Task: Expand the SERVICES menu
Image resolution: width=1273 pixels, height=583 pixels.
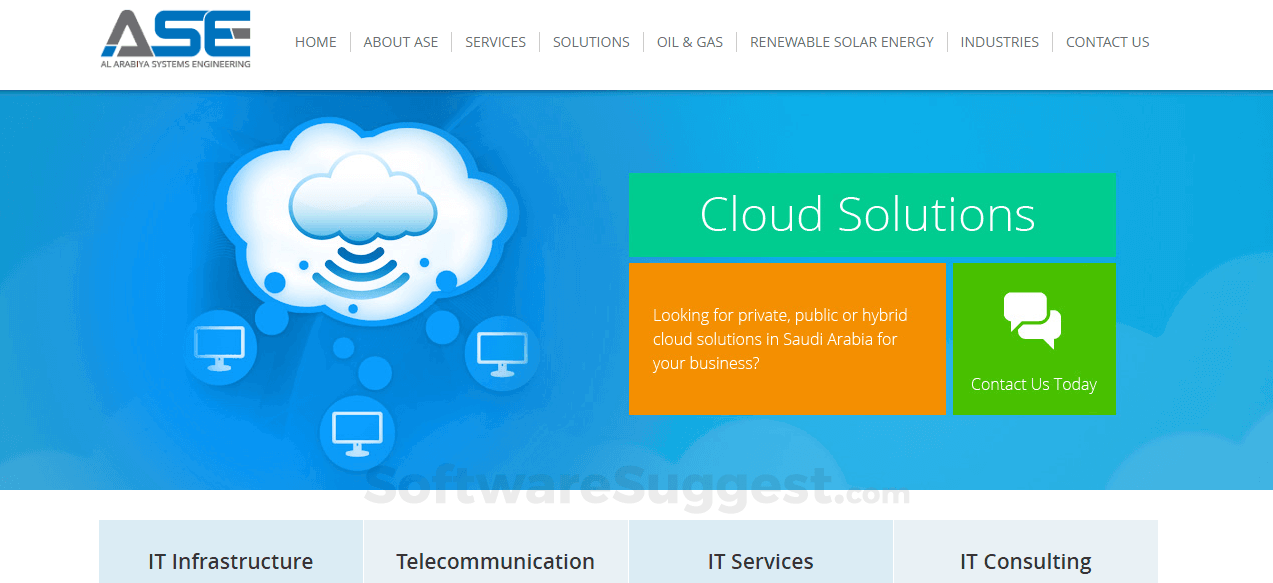Action: tap(495, 42)
